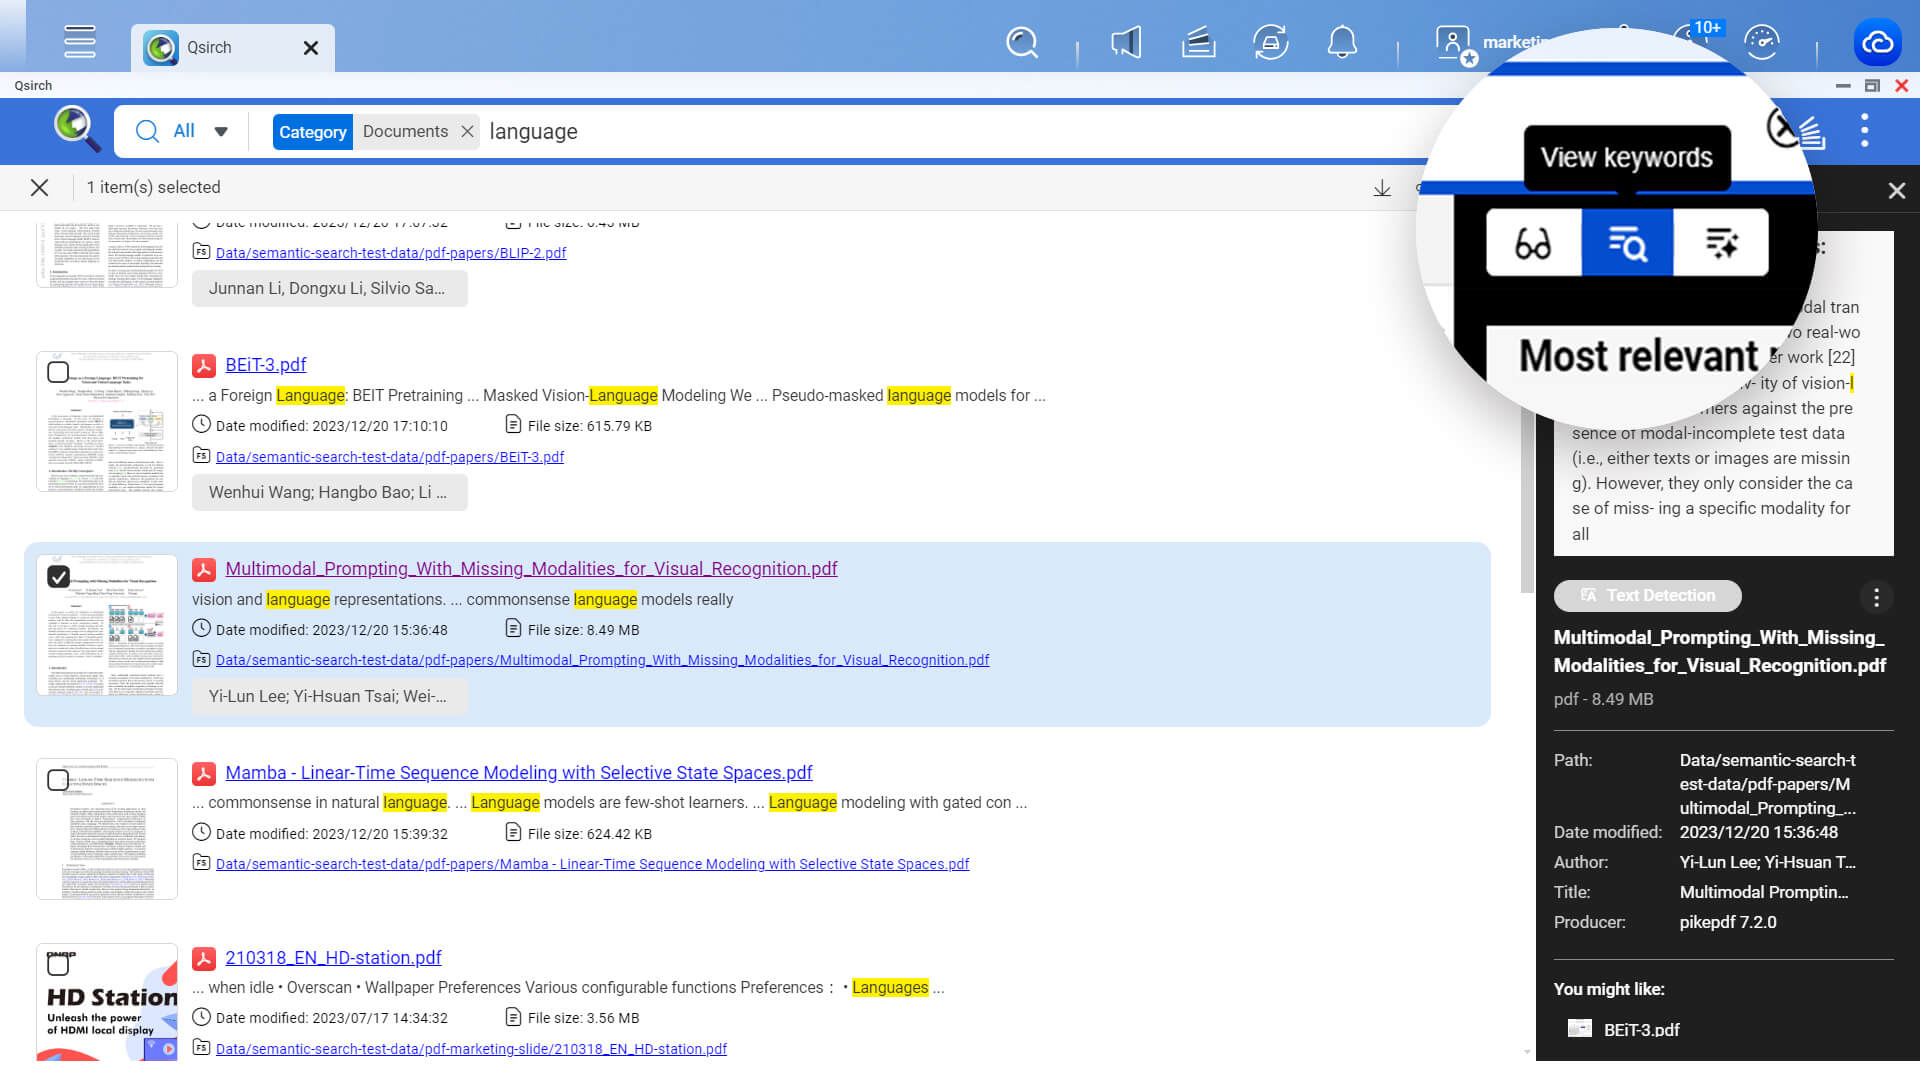
Task: Open the main hamburger menu
Action: point(79,42)
